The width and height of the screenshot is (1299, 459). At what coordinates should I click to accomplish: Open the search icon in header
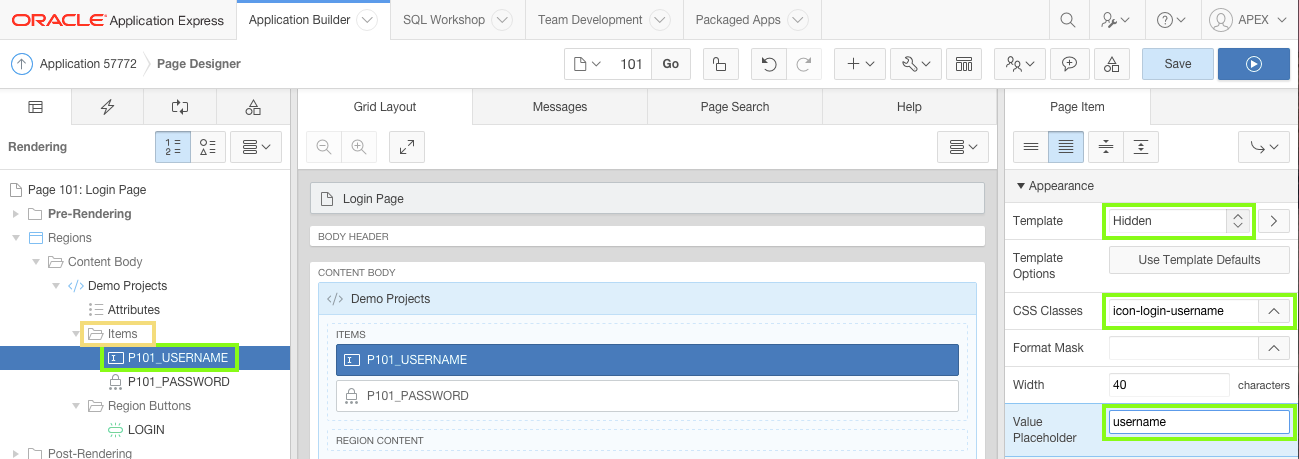[x=1068, y=20]
